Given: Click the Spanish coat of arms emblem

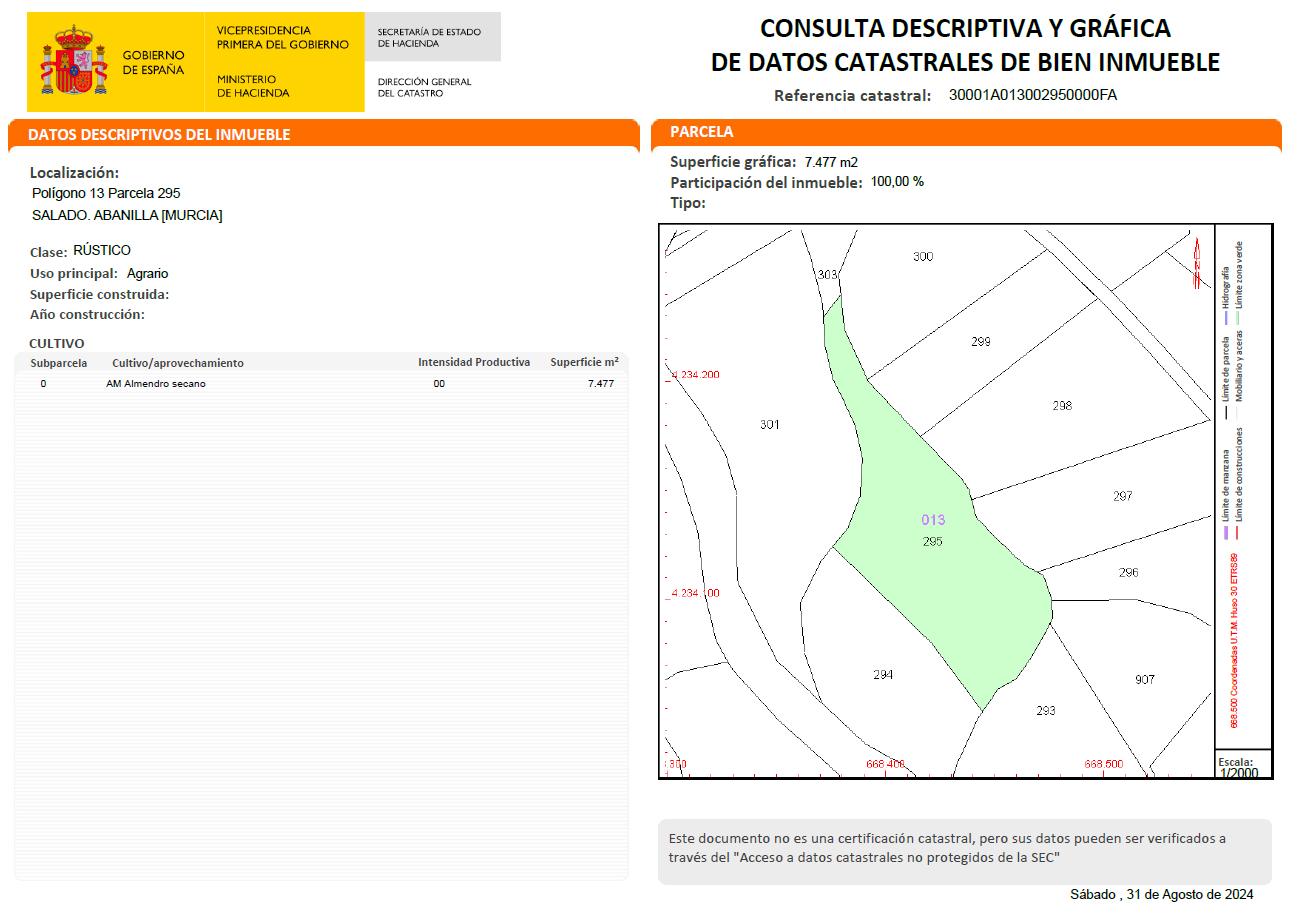Looking at the screenshot, I should tap(74, 62).
